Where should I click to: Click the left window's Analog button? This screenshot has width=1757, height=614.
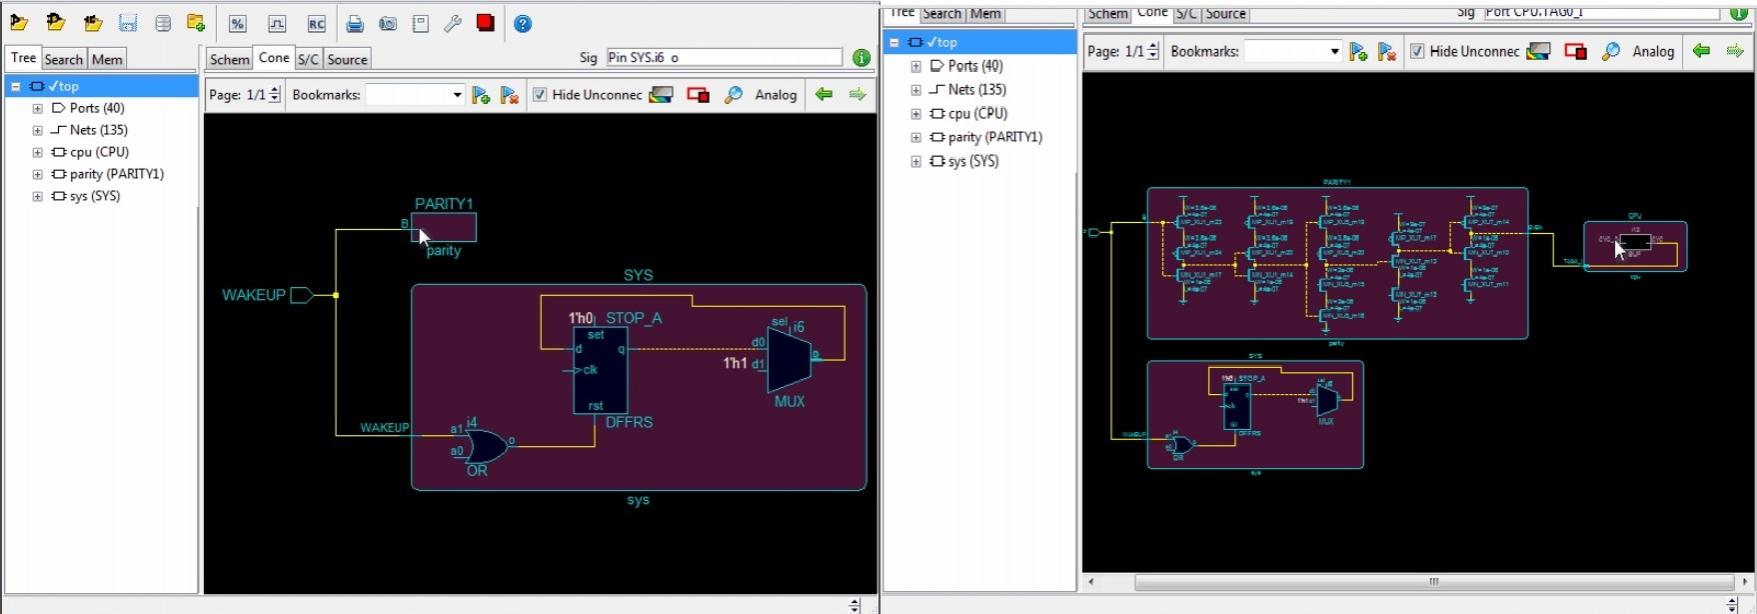click(776, 95)
